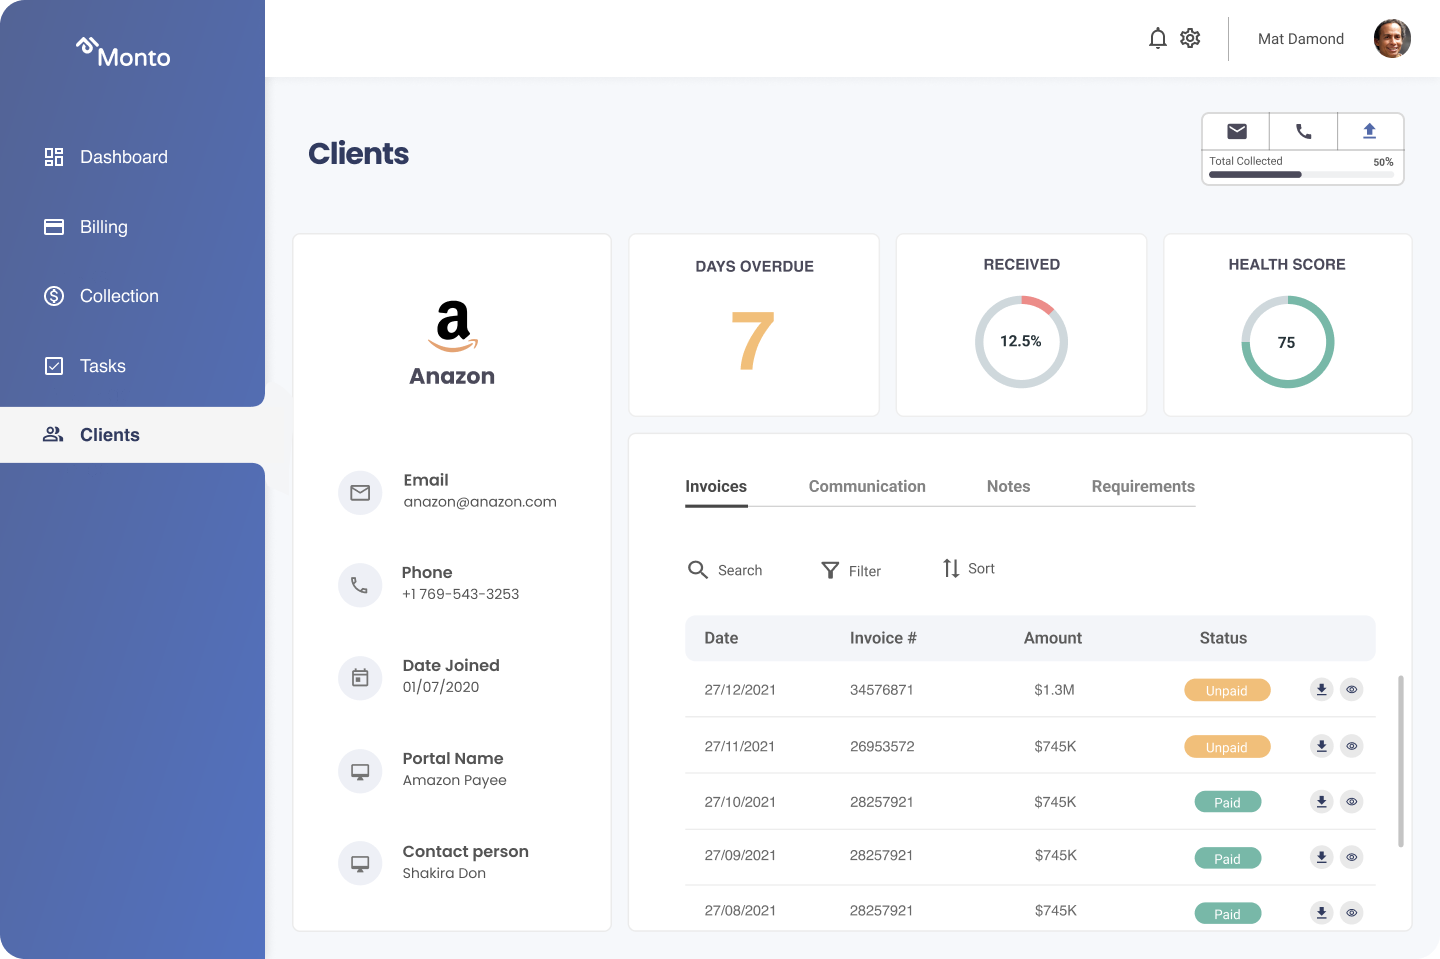Click the Unpaid badge for 27/11/2021
Viewport: 1440px width, 959px height.
[1227, 747]
